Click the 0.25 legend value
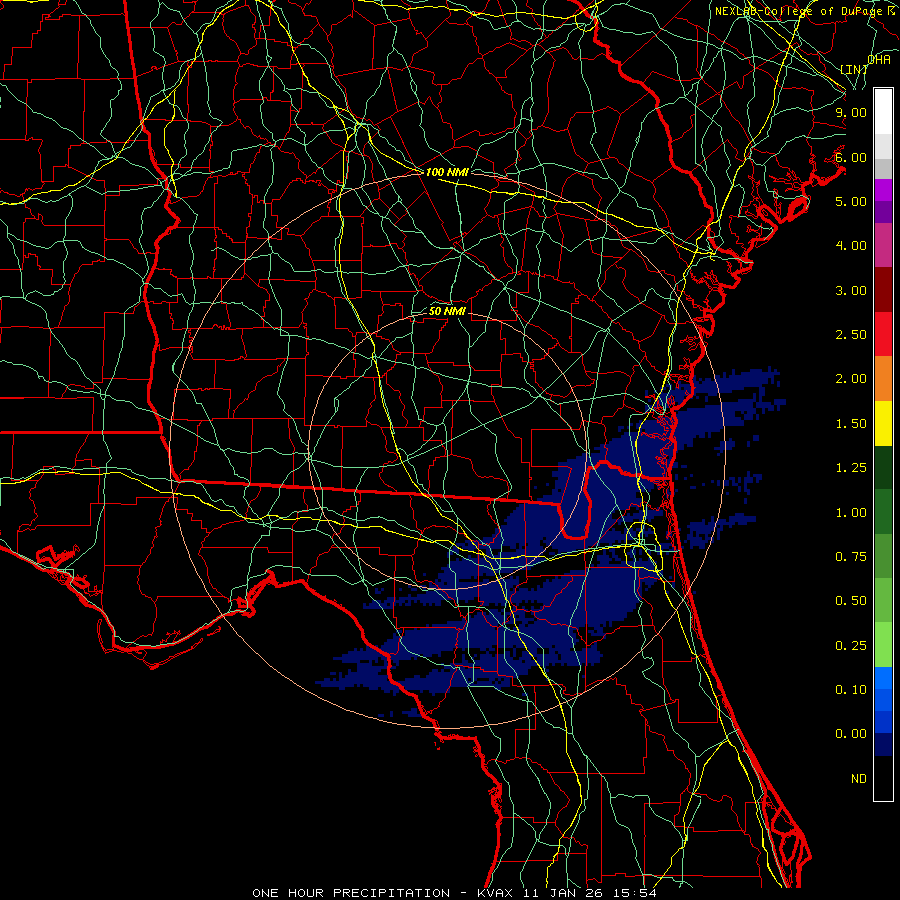 (x=851, y=646)
